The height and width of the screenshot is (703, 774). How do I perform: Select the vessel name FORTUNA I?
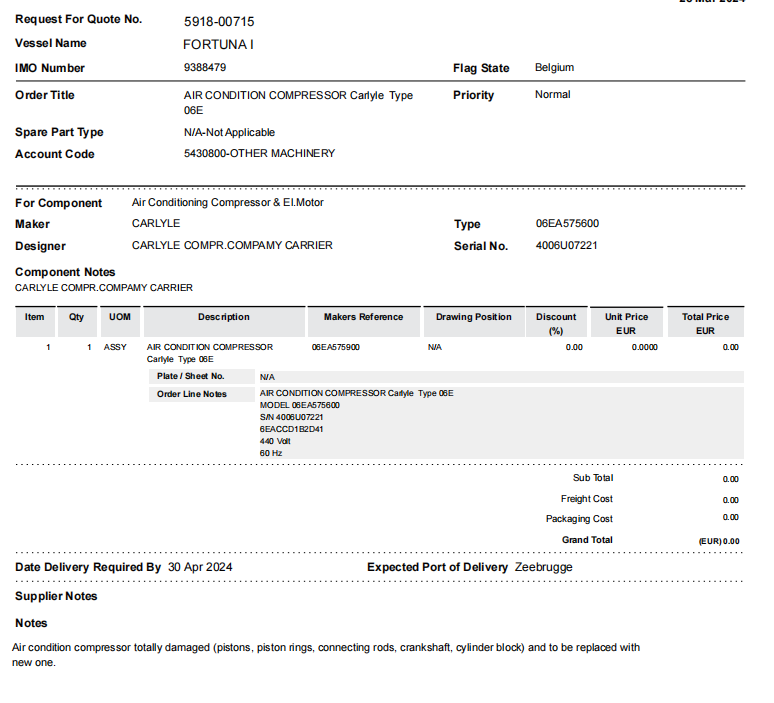click(x=218, y=44)
